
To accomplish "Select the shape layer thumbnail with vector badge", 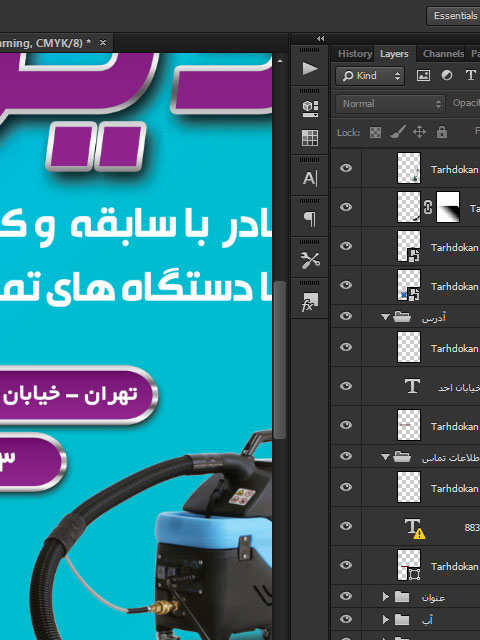I will coord(409,565).
